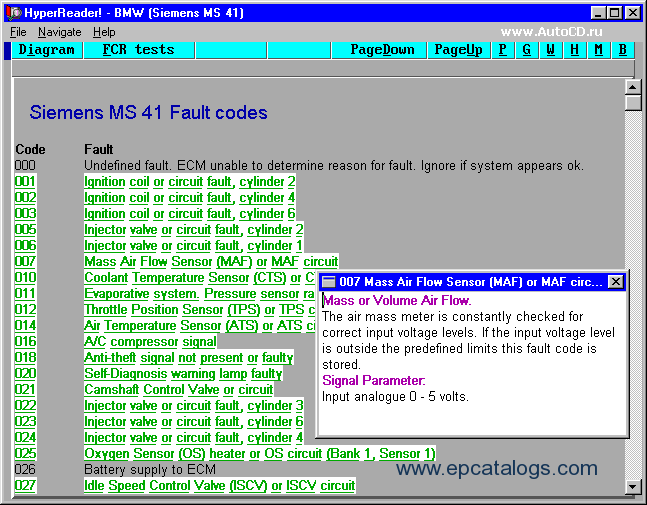Open Camshaft Control Valve or circuit link
This screenshot has width=647, height=505.
click(179, 390)
